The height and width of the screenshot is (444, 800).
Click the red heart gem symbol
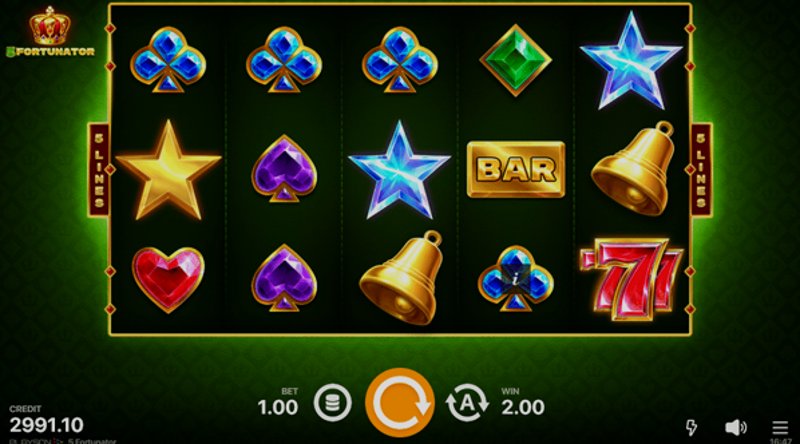coord(168,279)
